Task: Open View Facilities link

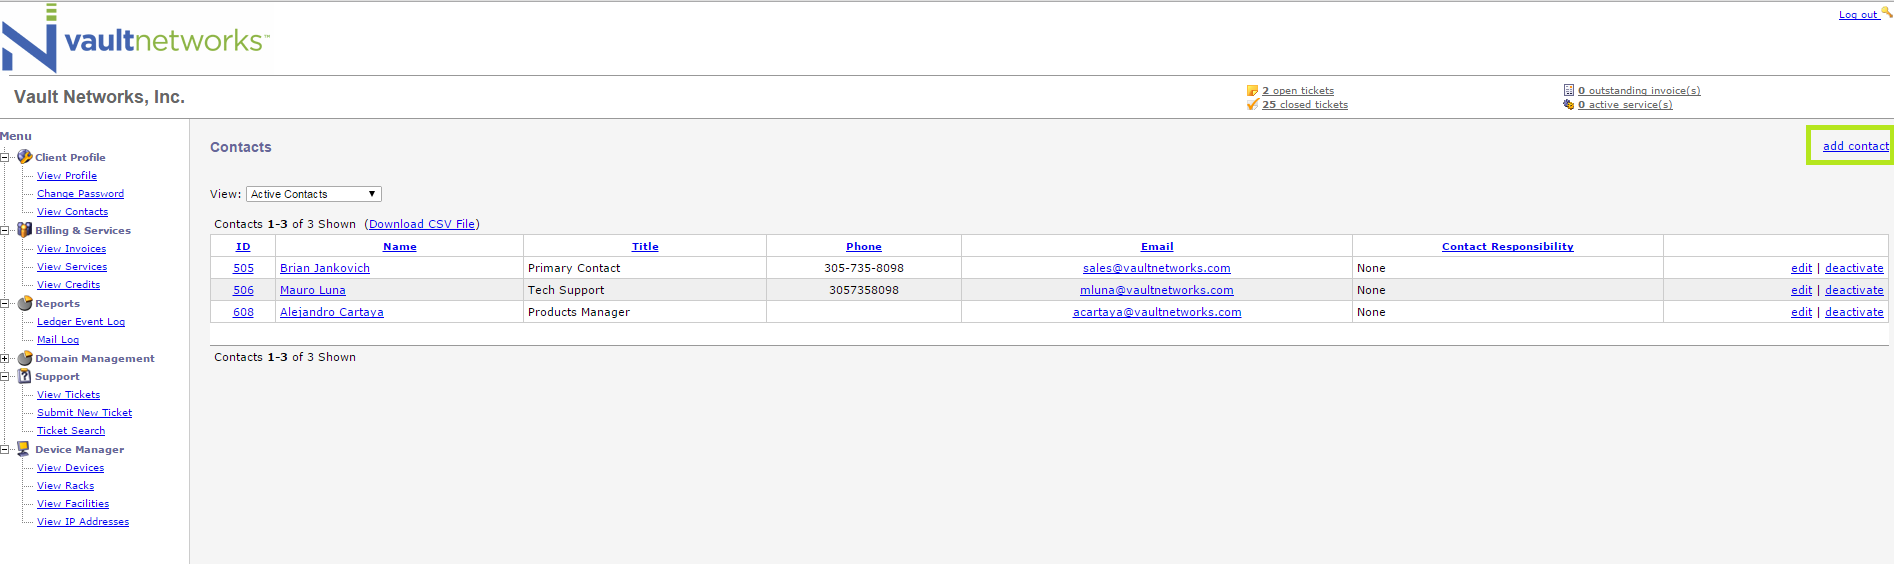Action: (73, 504)
